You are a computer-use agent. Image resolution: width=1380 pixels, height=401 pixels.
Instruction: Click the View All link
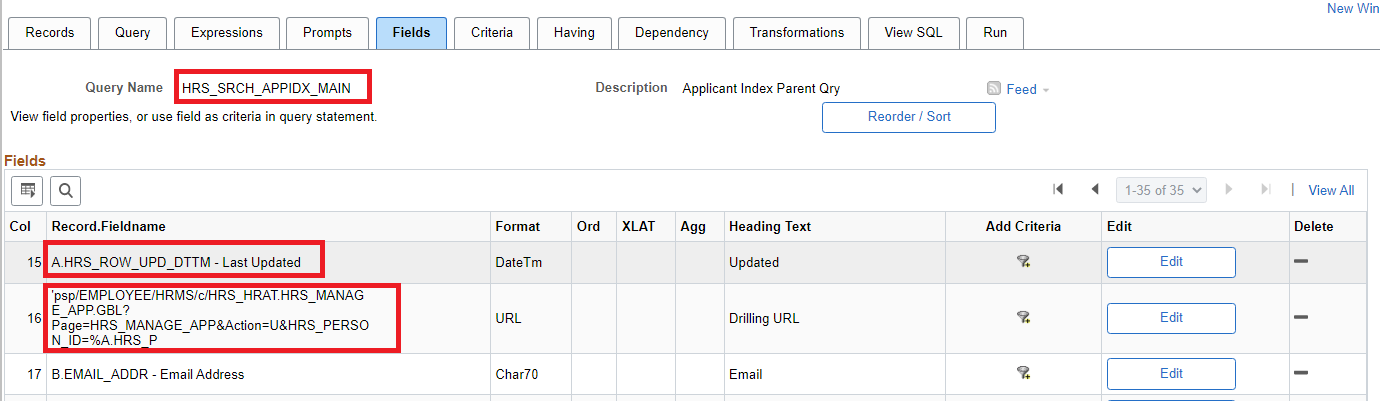tap(1331, 190)
